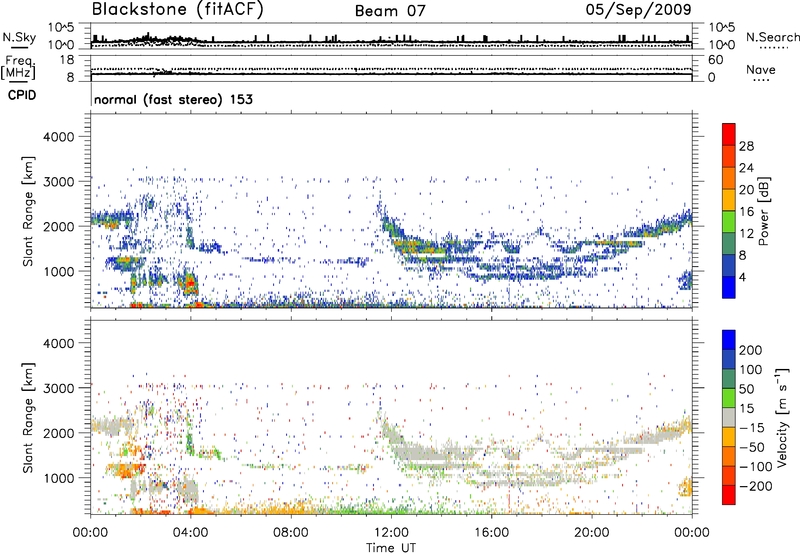Click the "12:00" time tick label
The image size is (800, 554).
(x=391, y=533)
